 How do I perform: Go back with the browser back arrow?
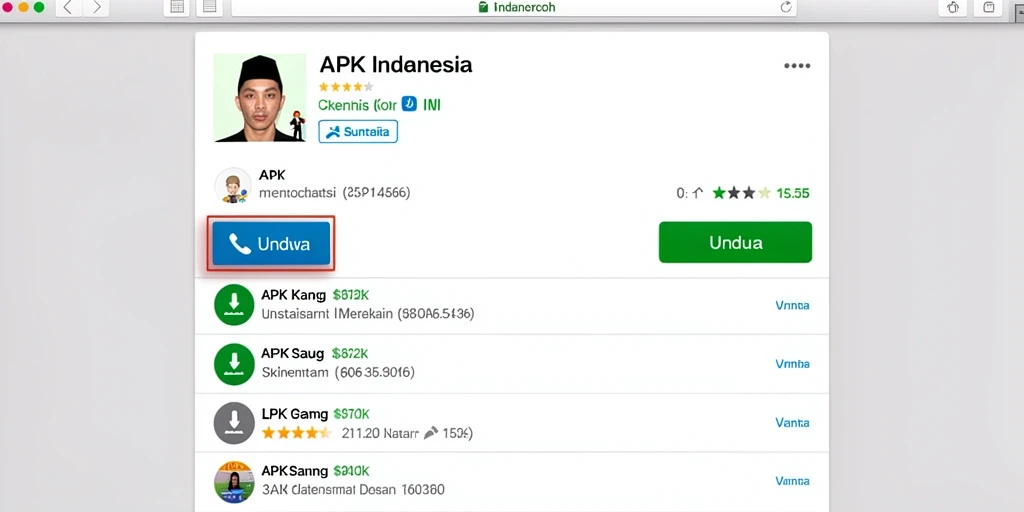click(68, 7)
